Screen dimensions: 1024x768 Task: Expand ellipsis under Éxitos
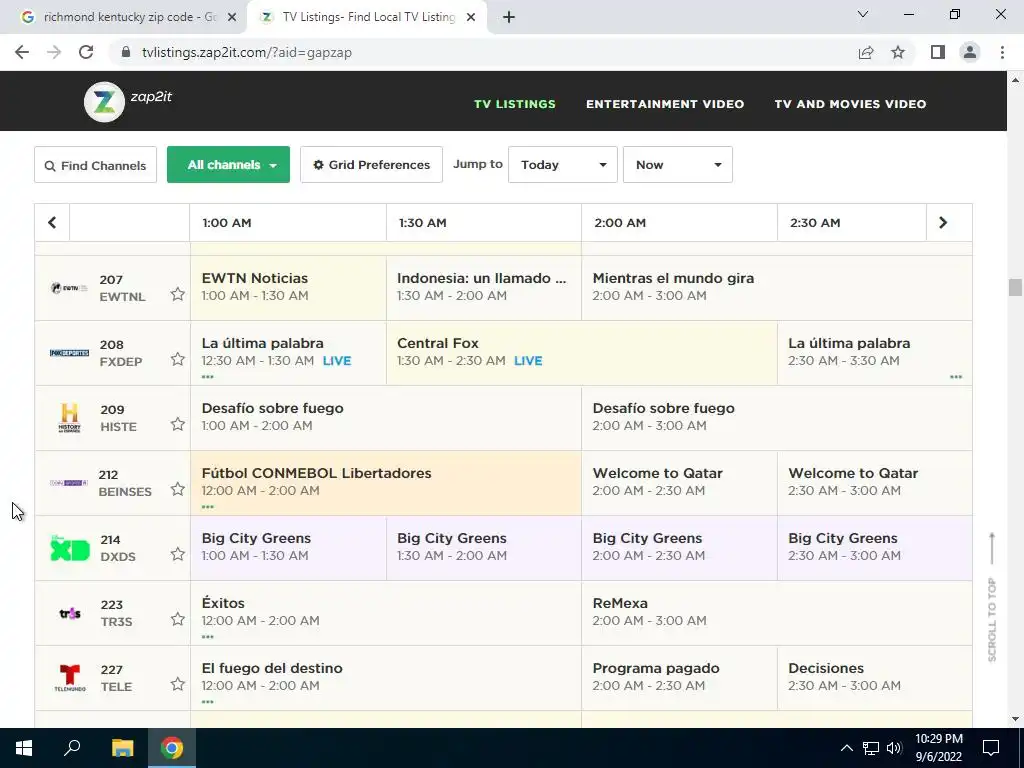point(208,637)
